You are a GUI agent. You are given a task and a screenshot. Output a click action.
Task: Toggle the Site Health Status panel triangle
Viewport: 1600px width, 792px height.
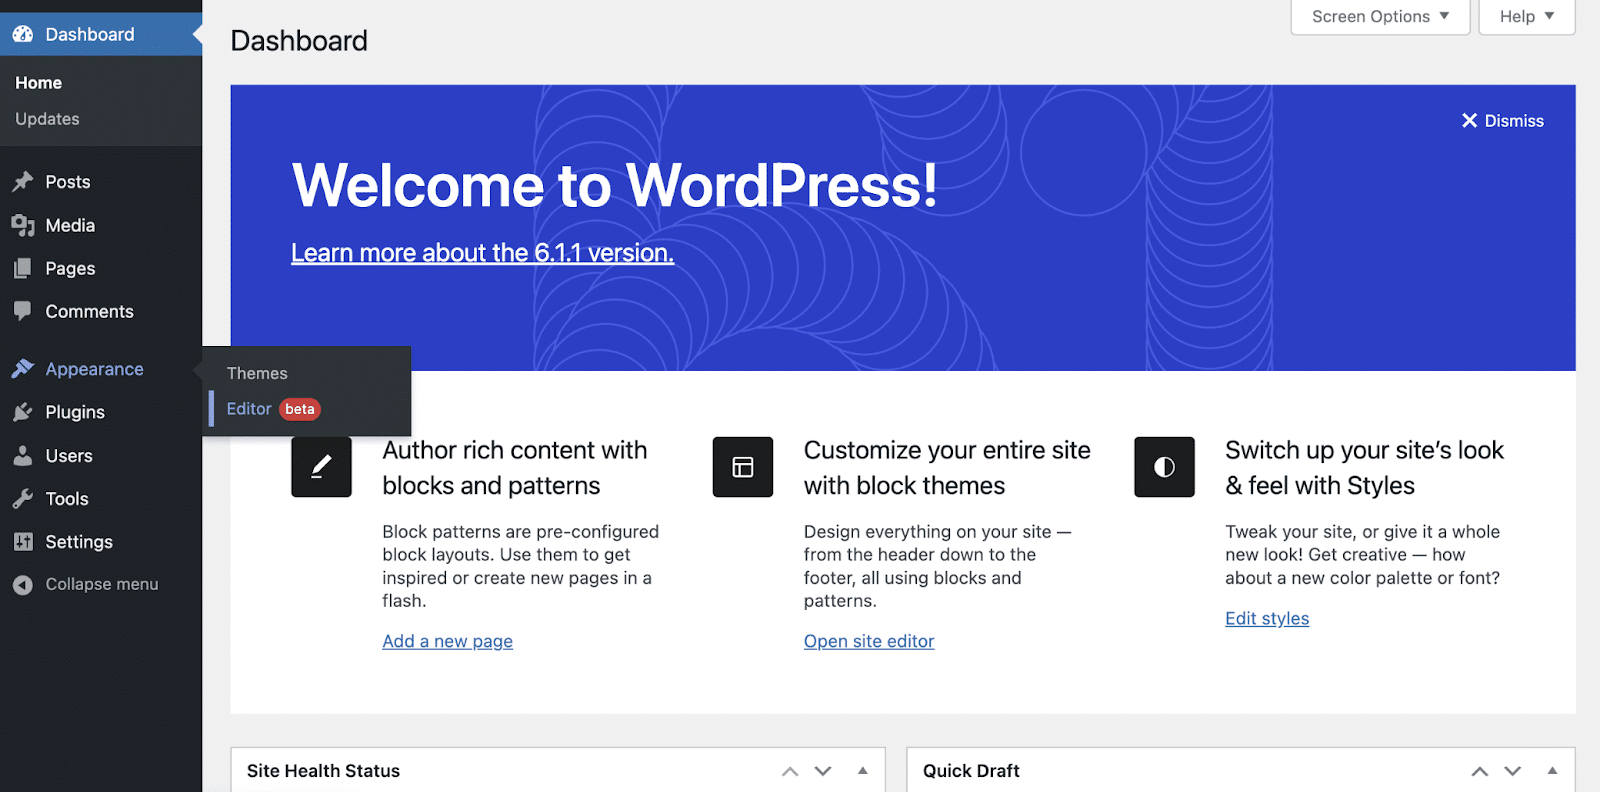863,771
